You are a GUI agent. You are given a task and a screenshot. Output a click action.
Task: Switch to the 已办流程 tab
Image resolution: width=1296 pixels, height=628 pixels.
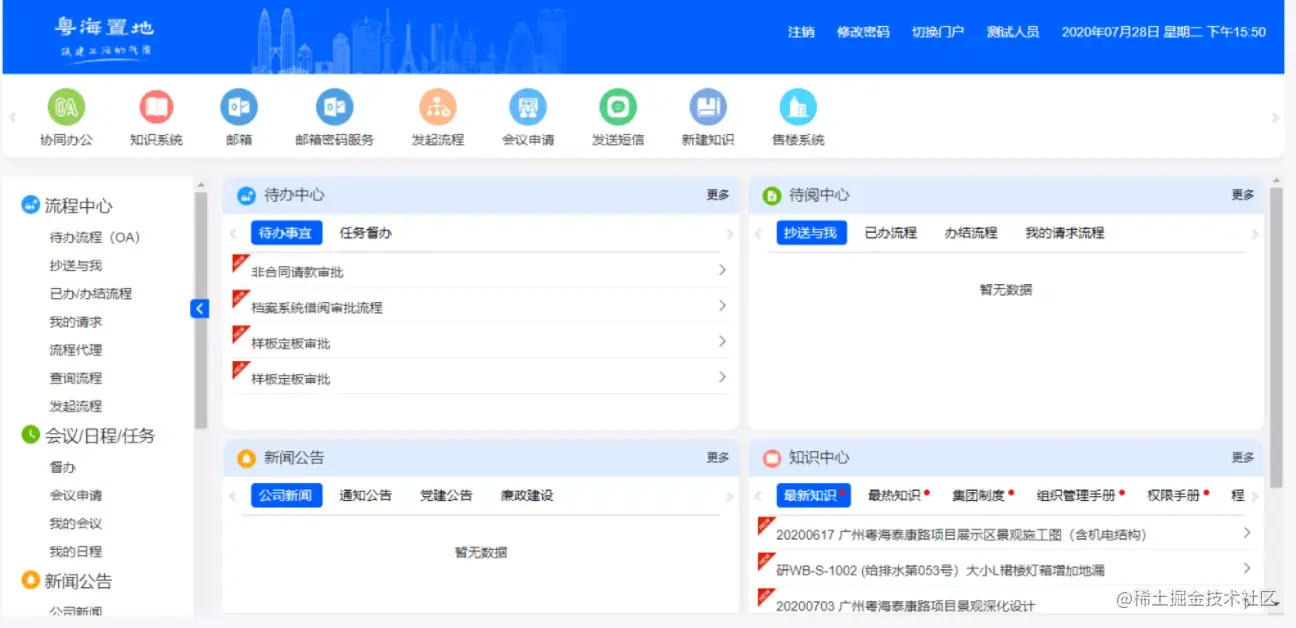click(x=890, y=233)
